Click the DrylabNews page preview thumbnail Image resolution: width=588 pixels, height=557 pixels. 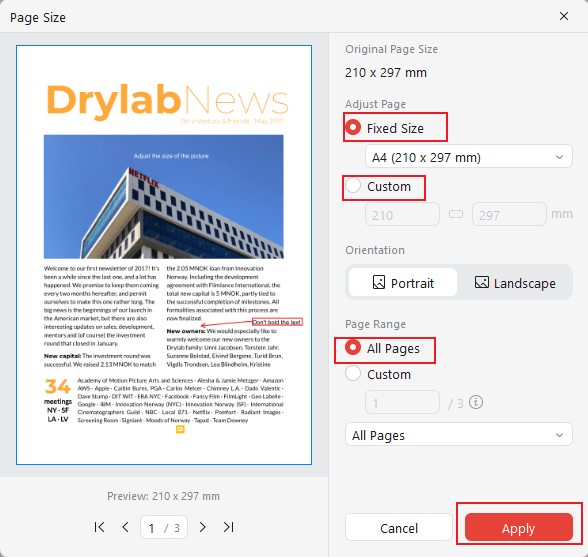[164, 255]
